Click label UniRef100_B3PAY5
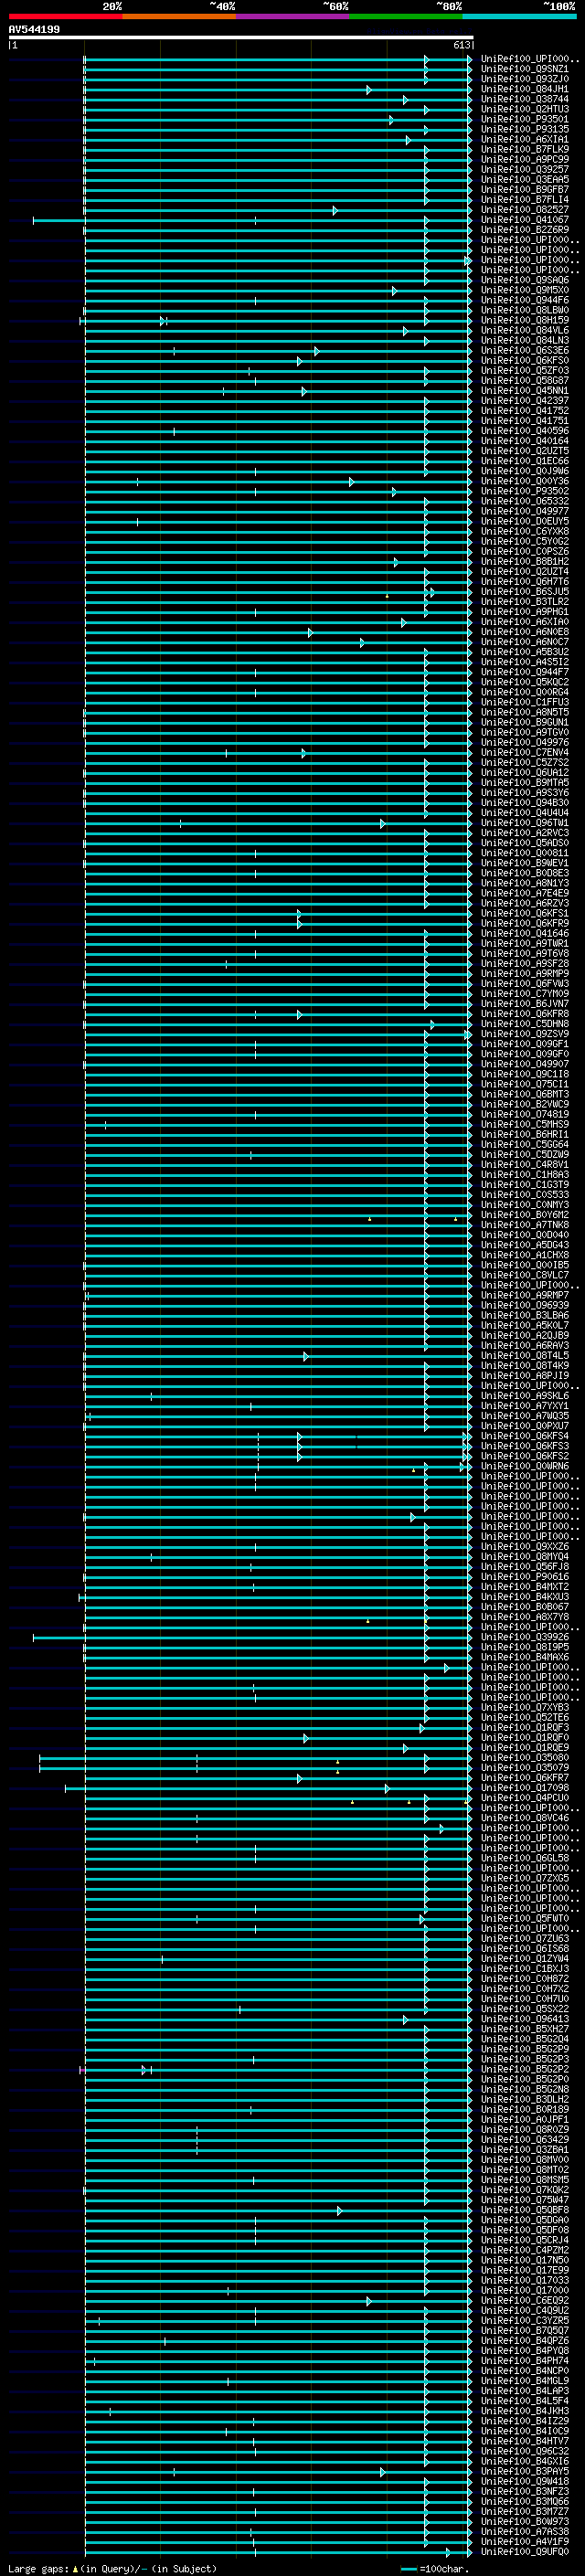The height and width of the screenshot is (2576, 585). [x=525, y=2471]
